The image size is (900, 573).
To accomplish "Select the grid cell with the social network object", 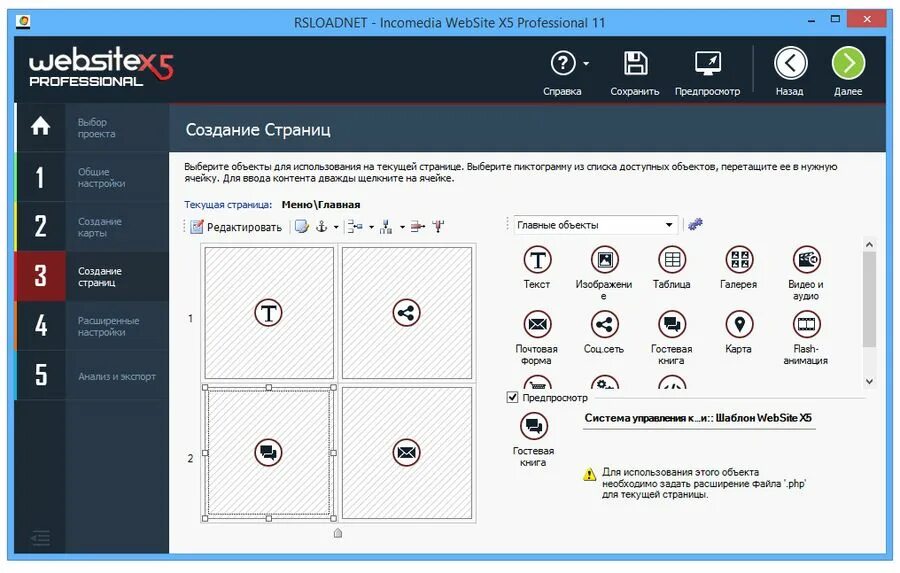I will tap(406, 313).
